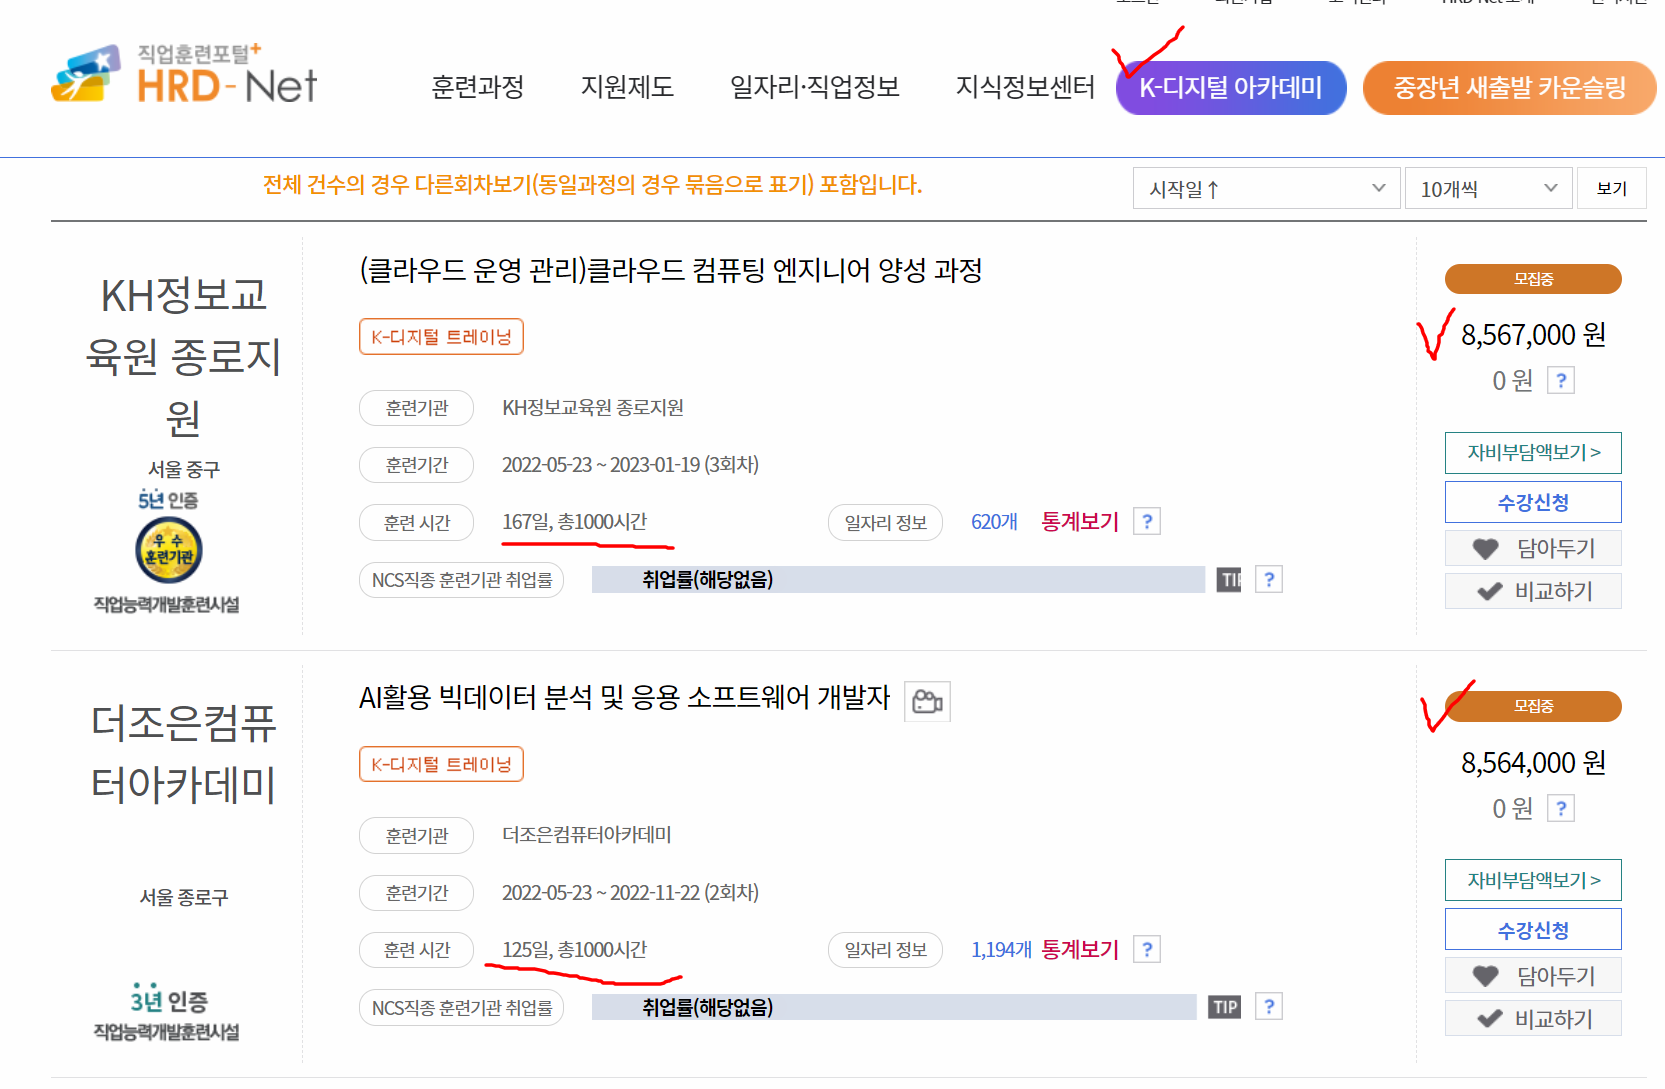This screenshot has height=1089, width=1665.
Task: Click the 훈련기간 label before 2023-01-19
Action: (417, 465)
